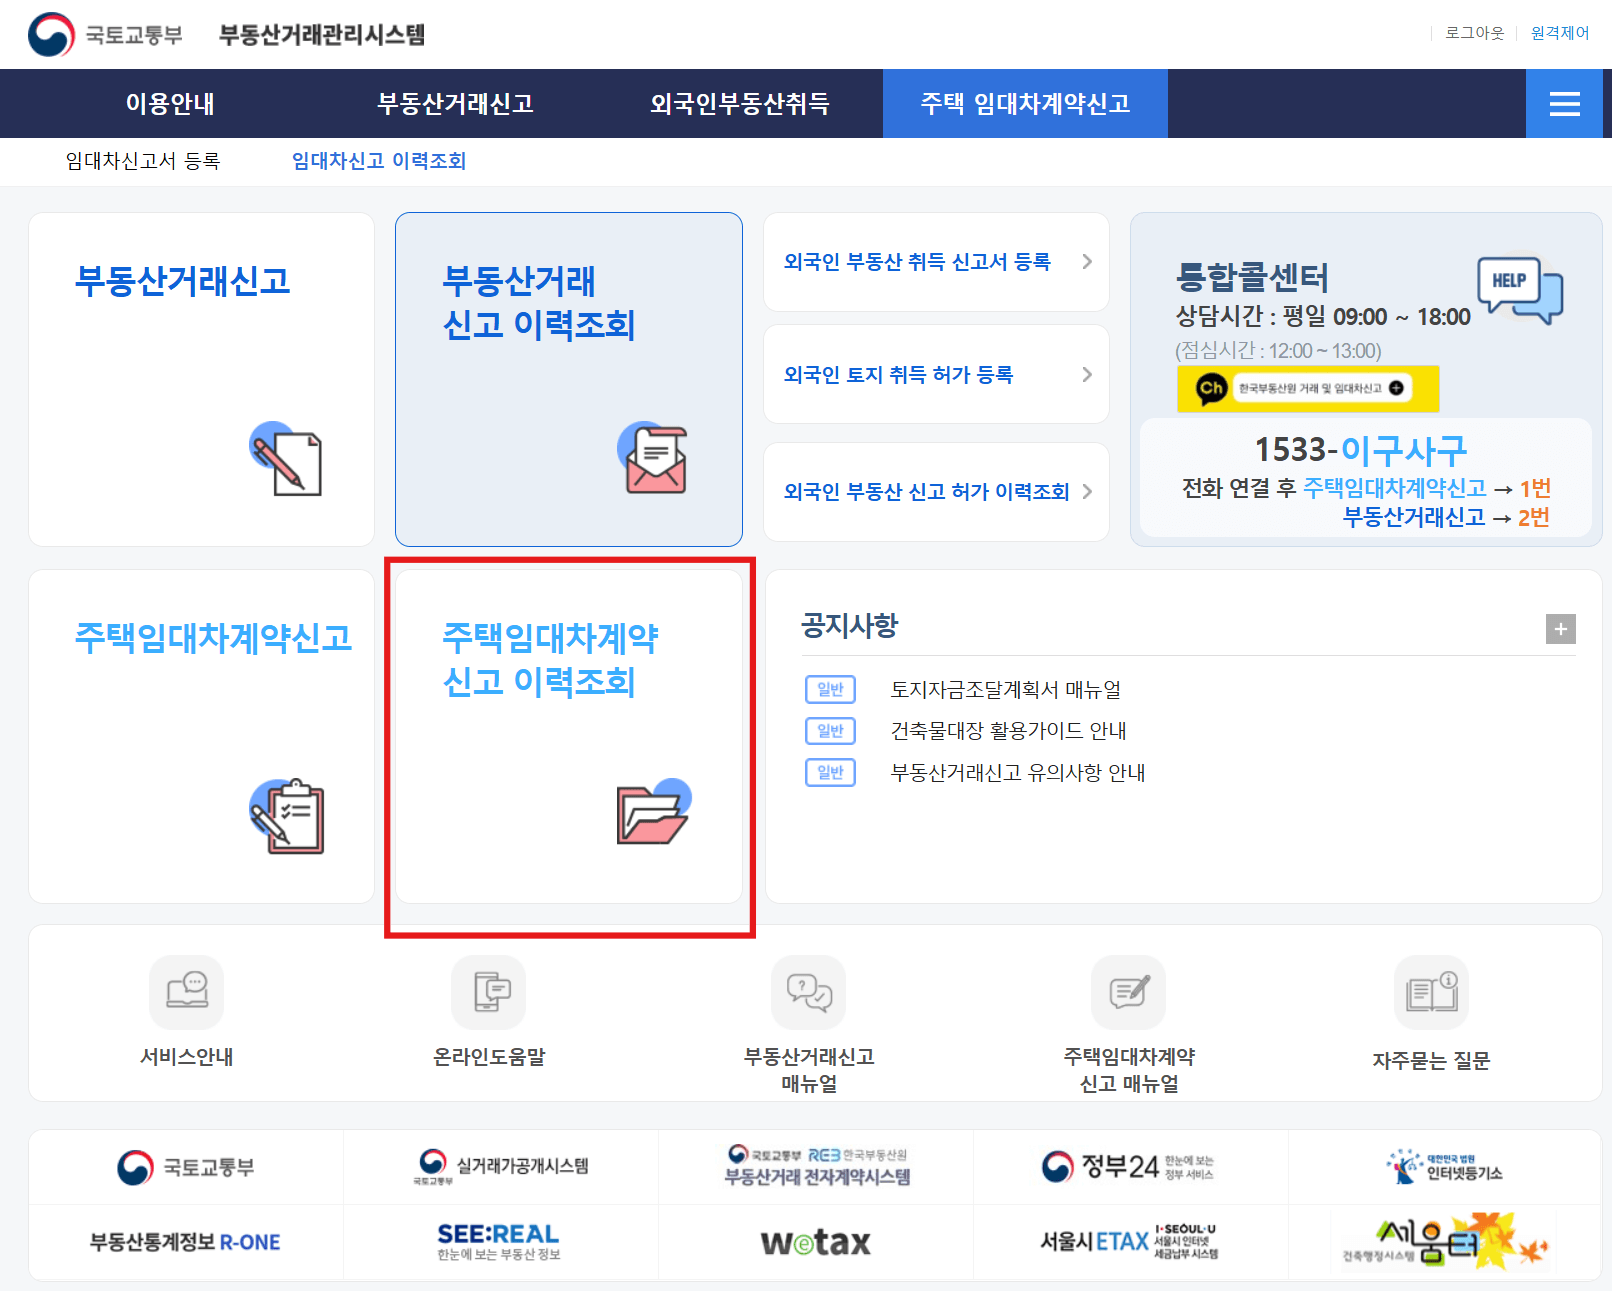Image resolution: width=1612 pixels, height=1291 pixels.
Task: Click the 부동산거래관리시스템 site title
Action: [322, 35]
